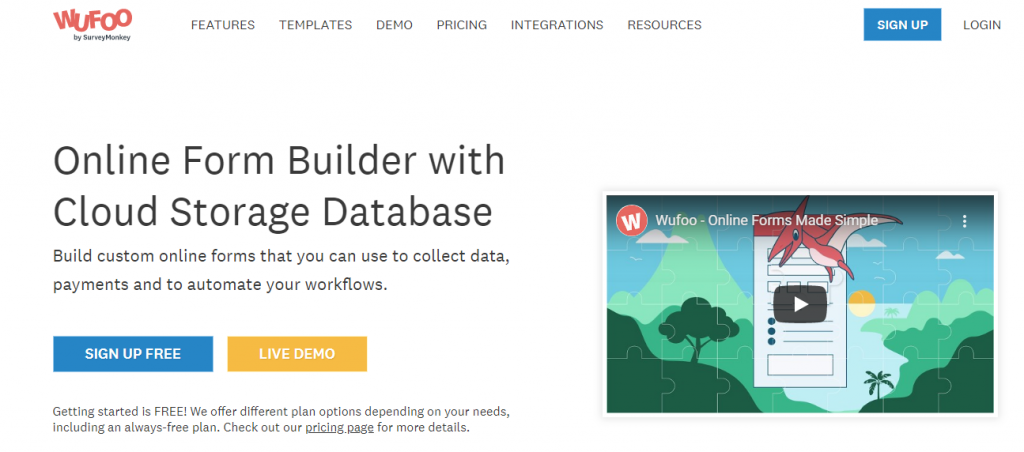The width and height of the screenshot is (1024, 452).
Task: Click the heading Online Form Builder with Cloud Storage Database
Action: pos(279,186)
